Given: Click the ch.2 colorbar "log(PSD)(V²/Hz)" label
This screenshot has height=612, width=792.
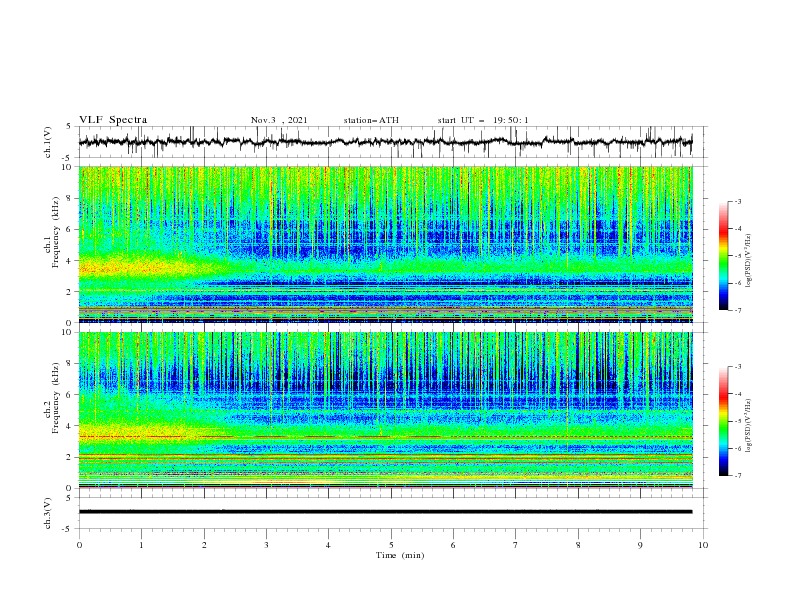Looking at the screenshot, I should [x=748, y=426].
